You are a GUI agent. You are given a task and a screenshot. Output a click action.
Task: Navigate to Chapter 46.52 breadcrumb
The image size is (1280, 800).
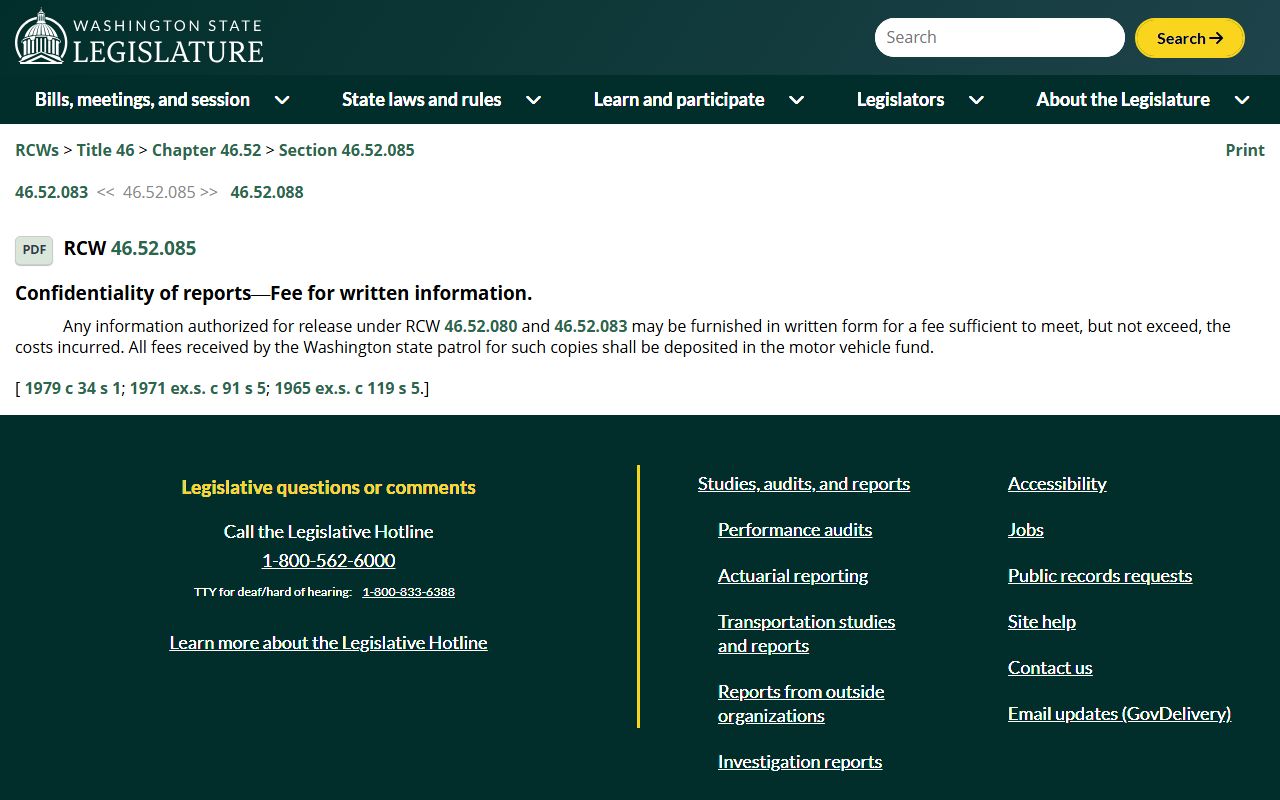click(x=206, y=150)
